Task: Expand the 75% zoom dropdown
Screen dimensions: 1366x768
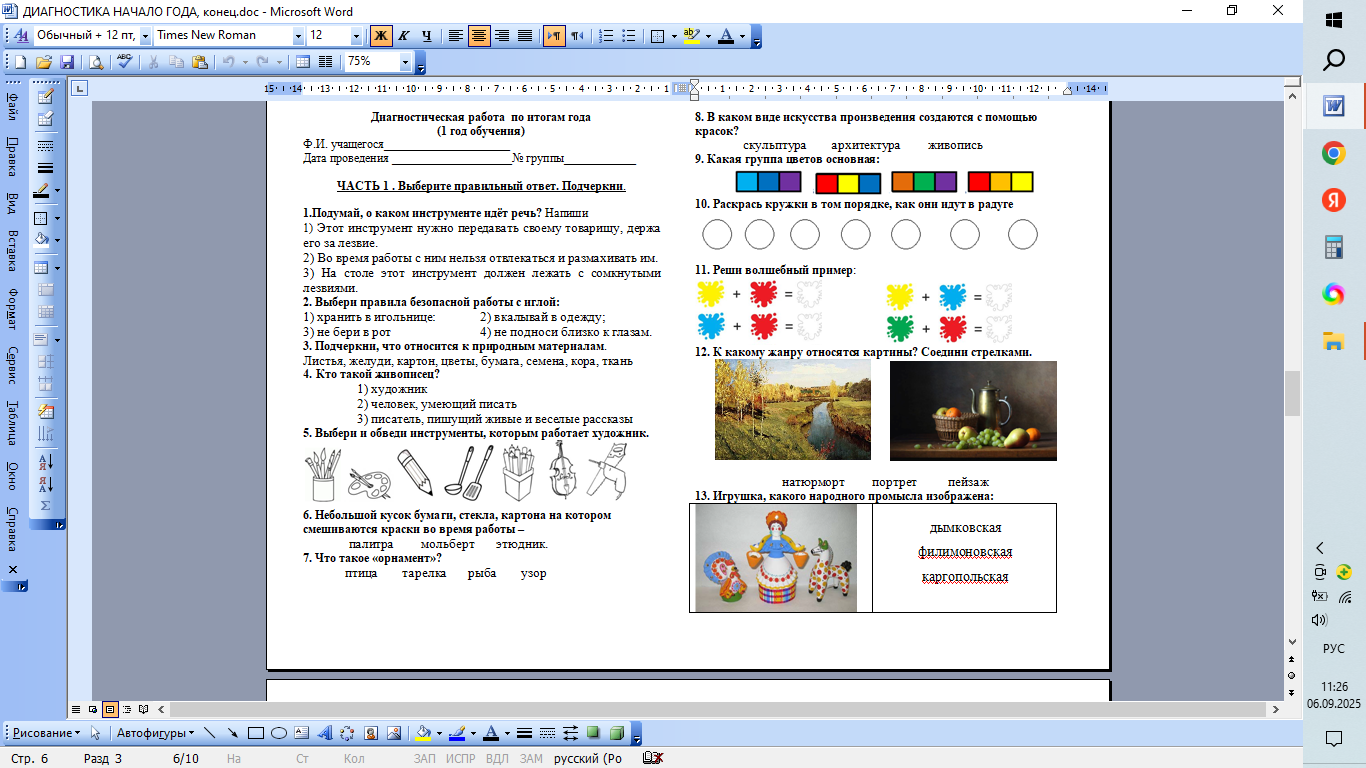Action: coord(405,62)
